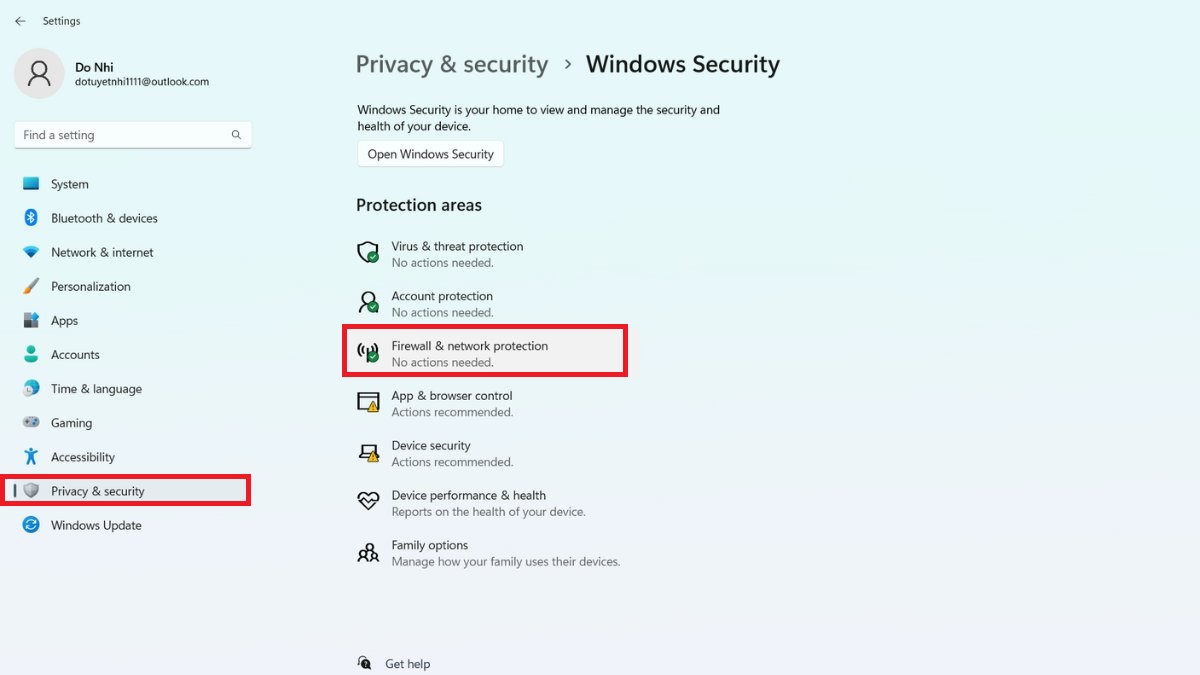Click the Privacy & security breadcrumb
Screen dimensions: 1200x675
(x=452, y=65)
